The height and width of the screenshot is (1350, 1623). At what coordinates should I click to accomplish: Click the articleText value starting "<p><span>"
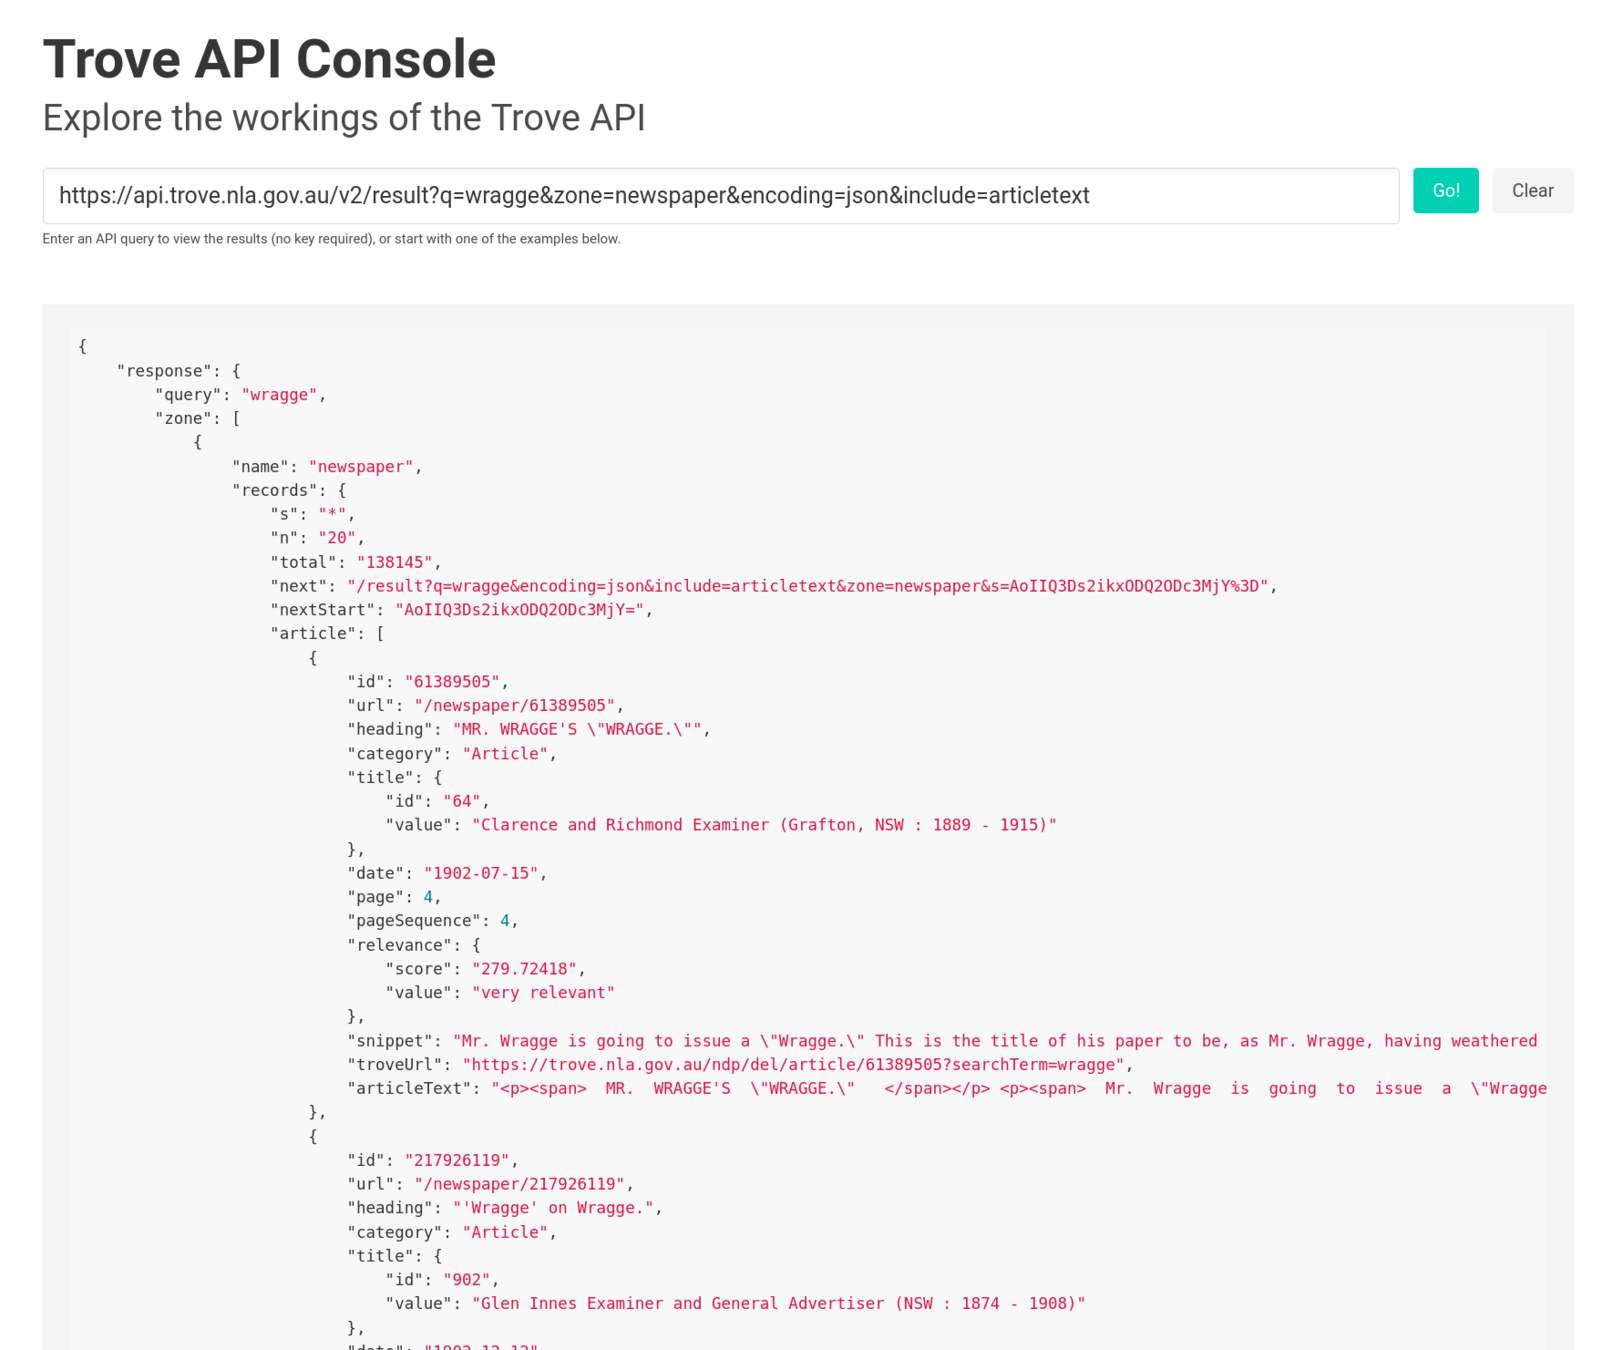(x=1018, y=1089)
